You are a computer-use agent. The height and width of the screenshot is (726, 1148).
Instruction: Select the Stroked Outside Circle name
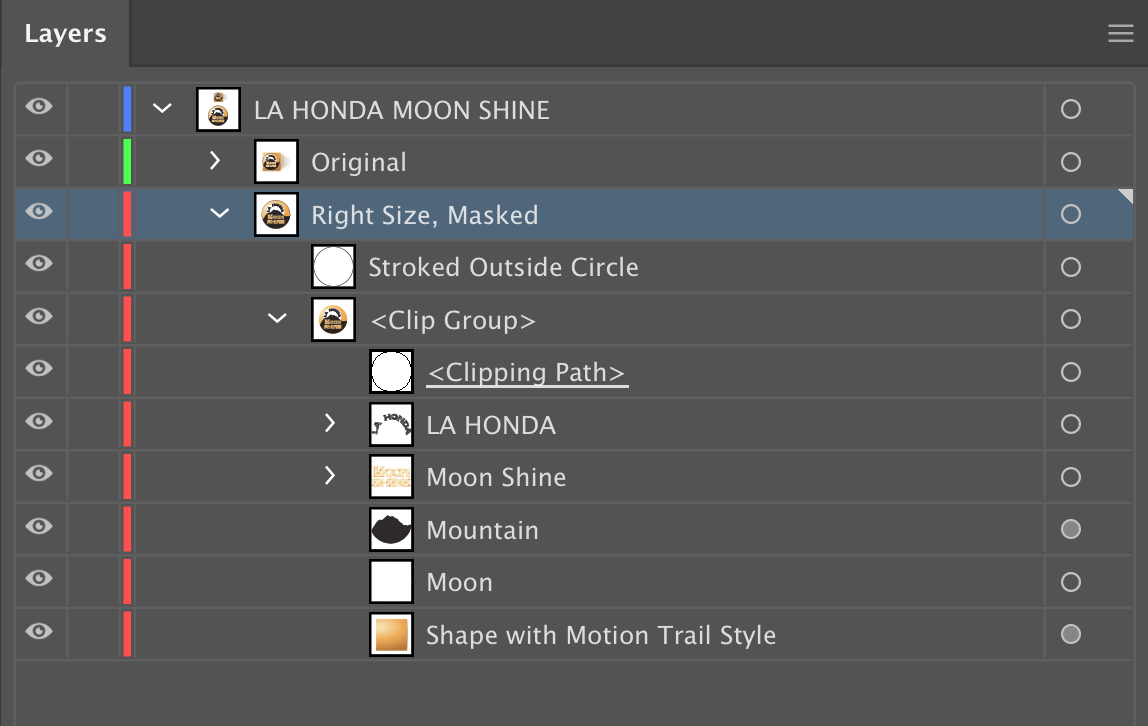coord(503,267)
